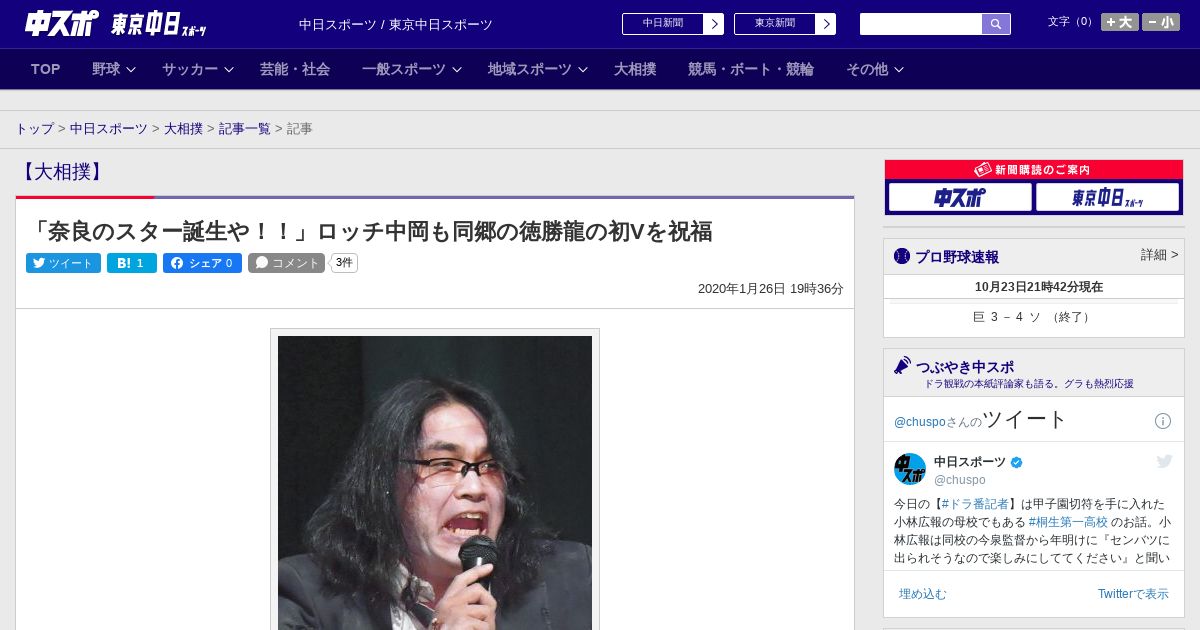
Task: Open the 芸能・社会 section
Action: [x=295, y=69]
